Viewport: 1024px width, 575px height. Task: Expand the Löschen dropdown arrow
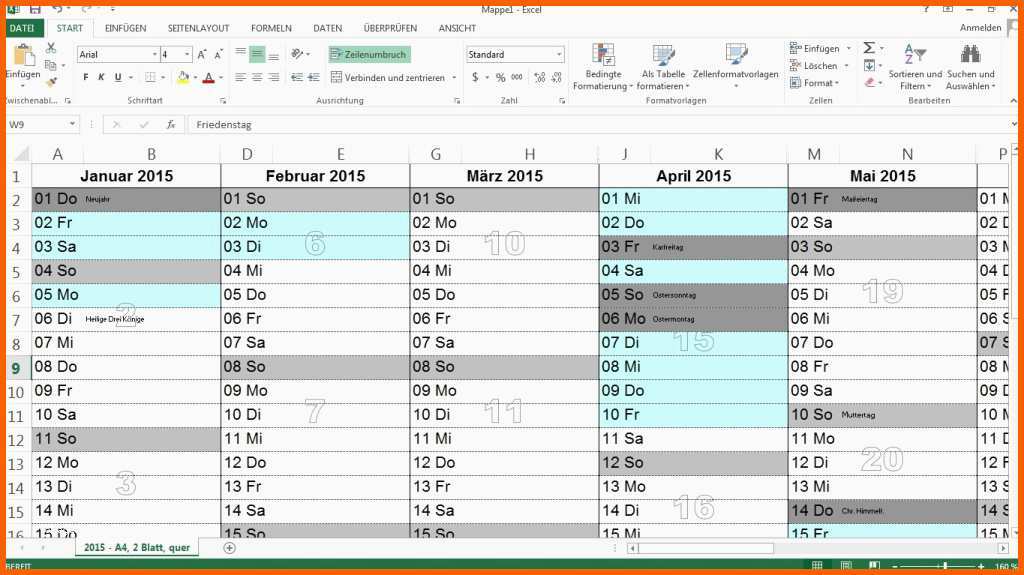pyautogui.click(x=846, y=66)
